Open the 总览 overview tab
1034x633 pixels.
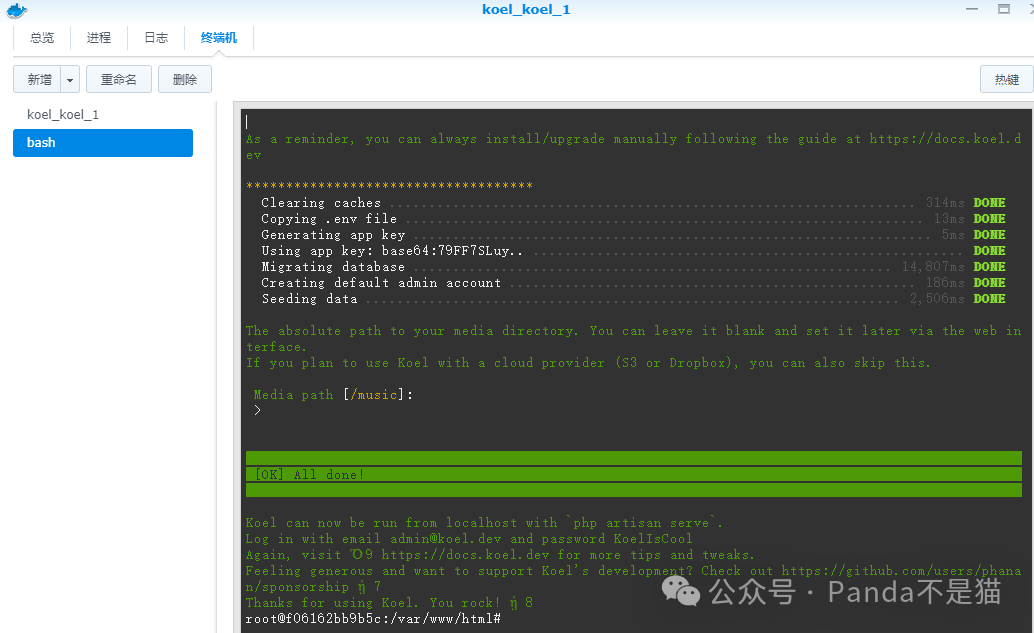pyautogui.click(x=42, y=38)
